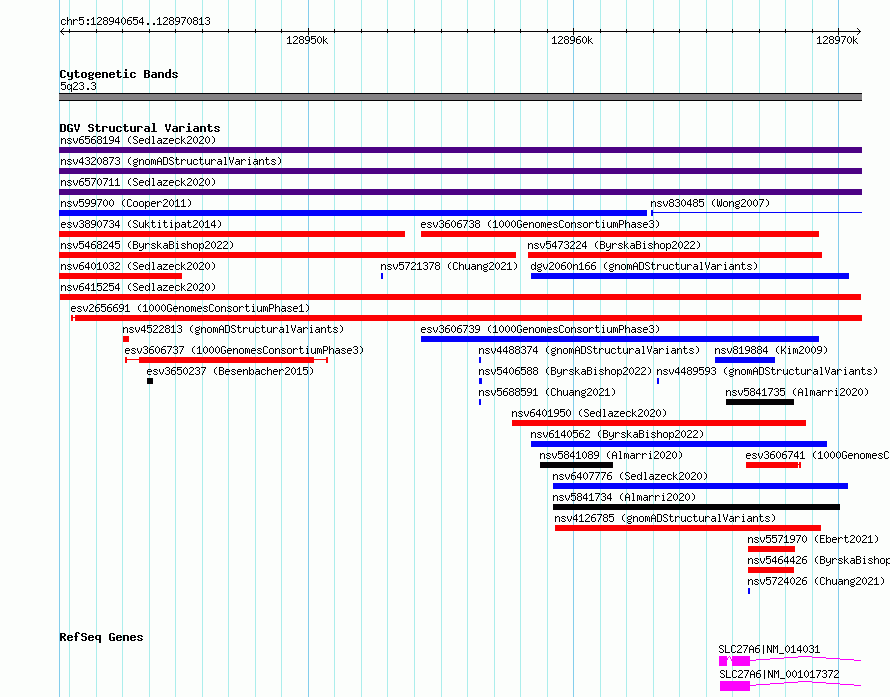The width and height of the screenshot is (890, 697).
Task: Click the purple bar under nsv6570711
Action: [460, 192]
